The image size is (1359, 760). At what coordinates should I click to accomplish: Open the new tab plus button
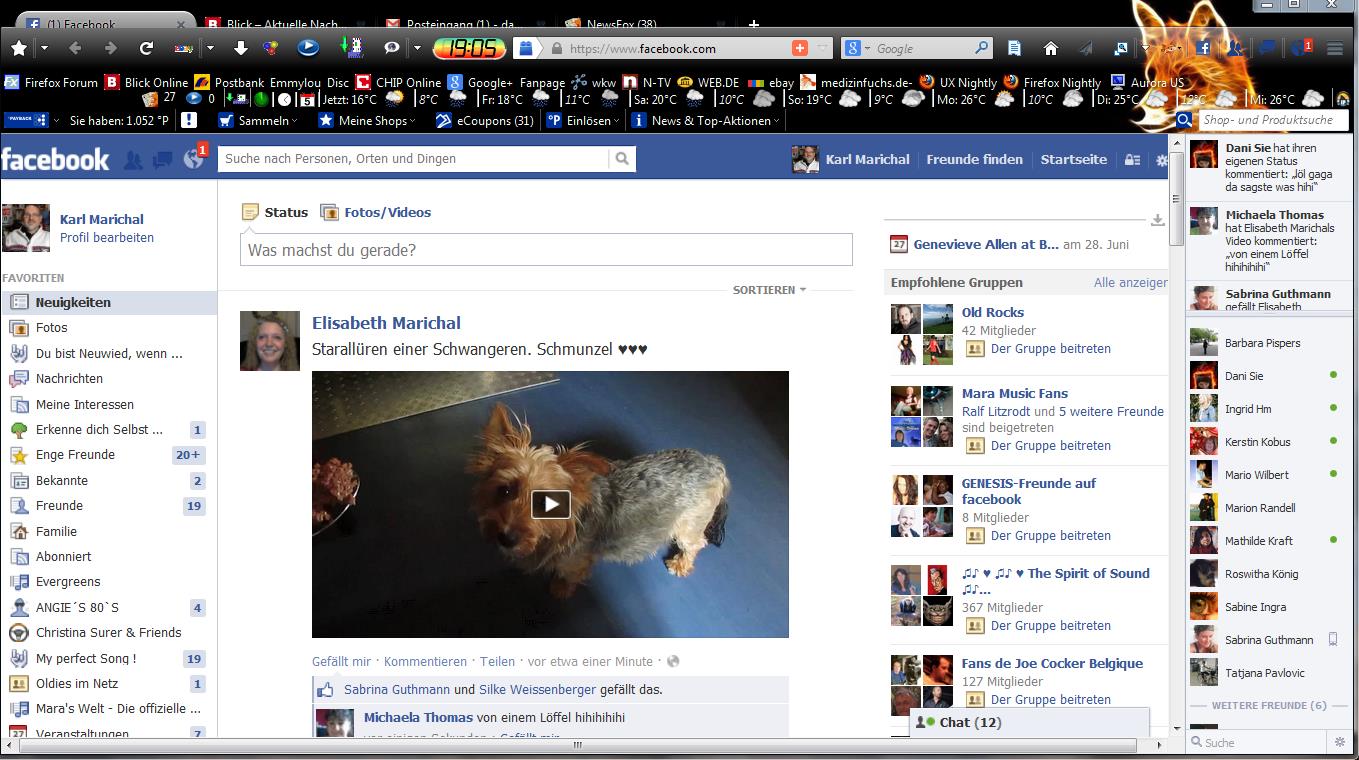(754, 24)
